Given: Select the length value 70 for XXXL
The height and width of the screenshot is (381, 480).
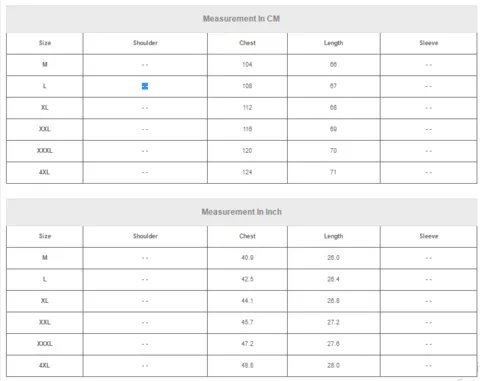Looking at the screenshot, I should [333, 151].
